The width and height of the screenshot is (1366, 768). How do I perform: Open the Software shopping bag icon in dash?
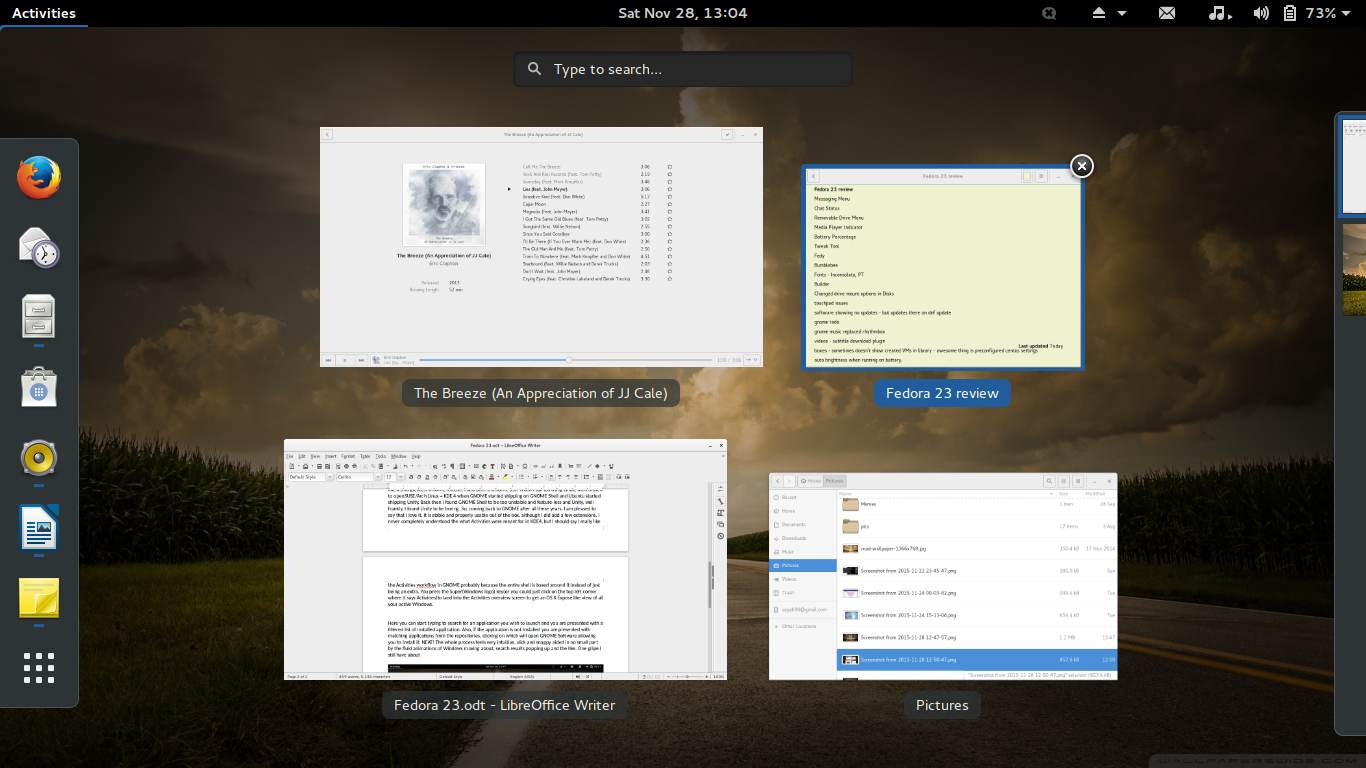click(x=39, y=386)
